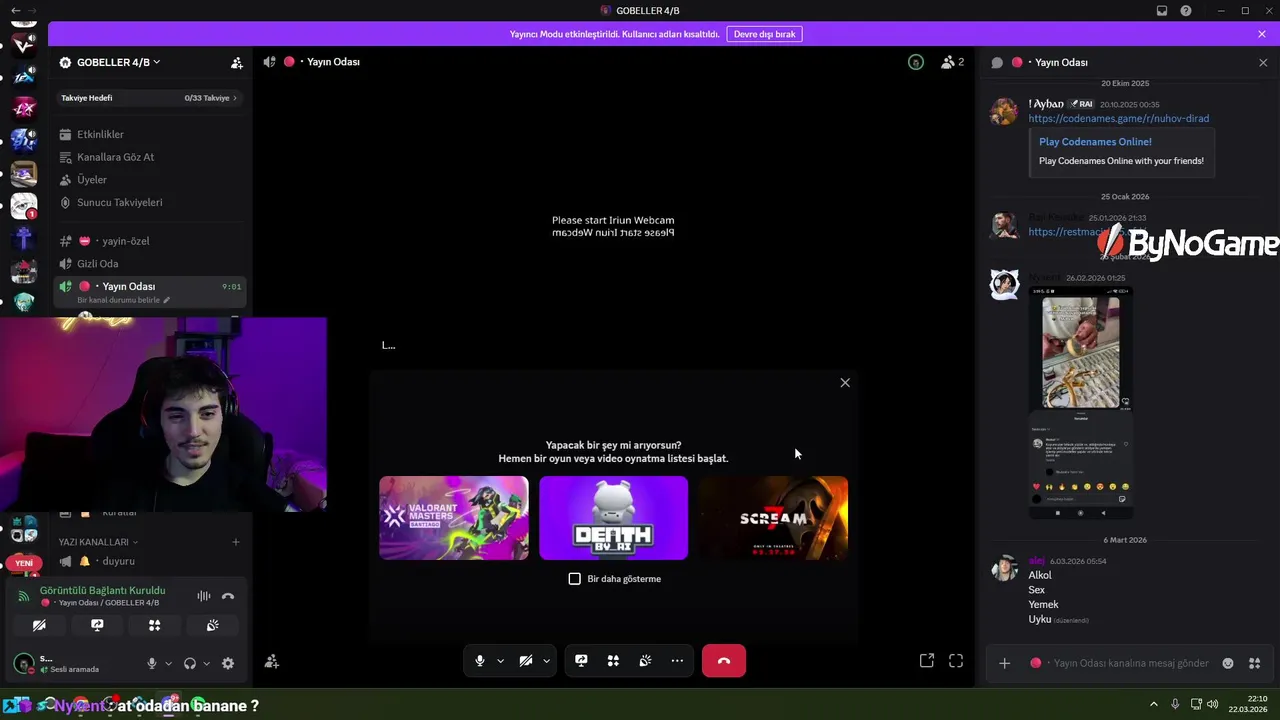Click the chat bubble icon in Yayın Odası chat header

tap(997, 62)
